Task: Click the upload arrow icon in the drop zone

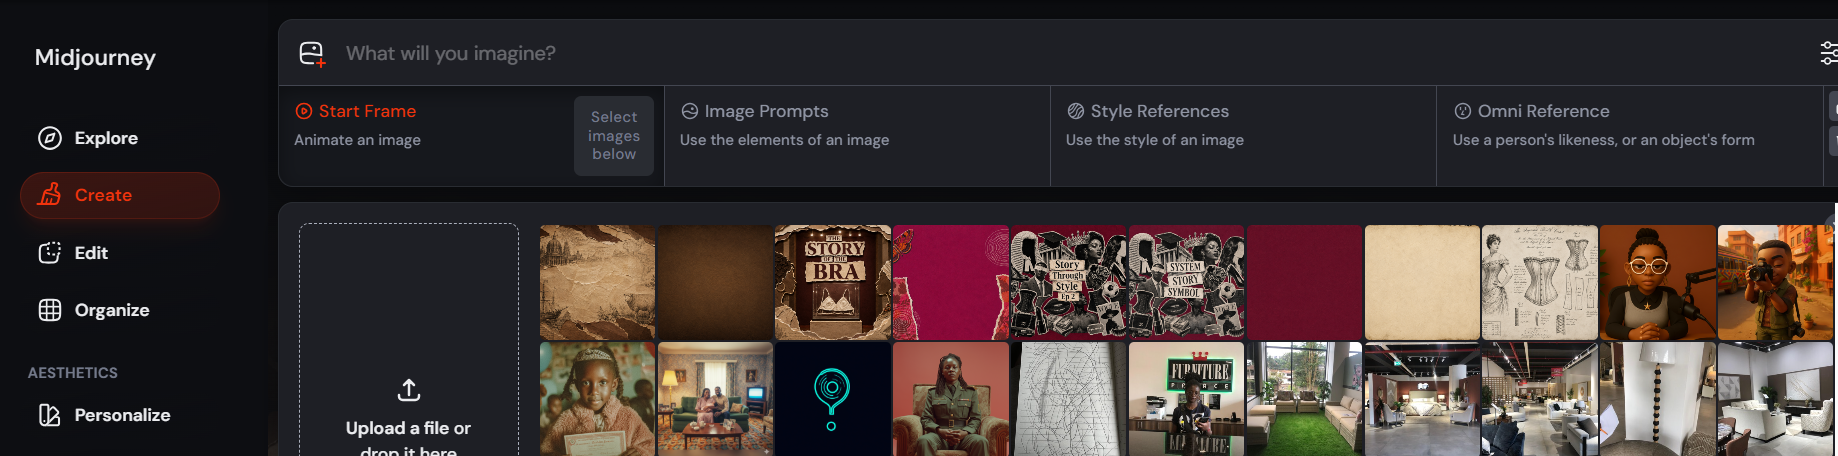Action: pos(409,390)
